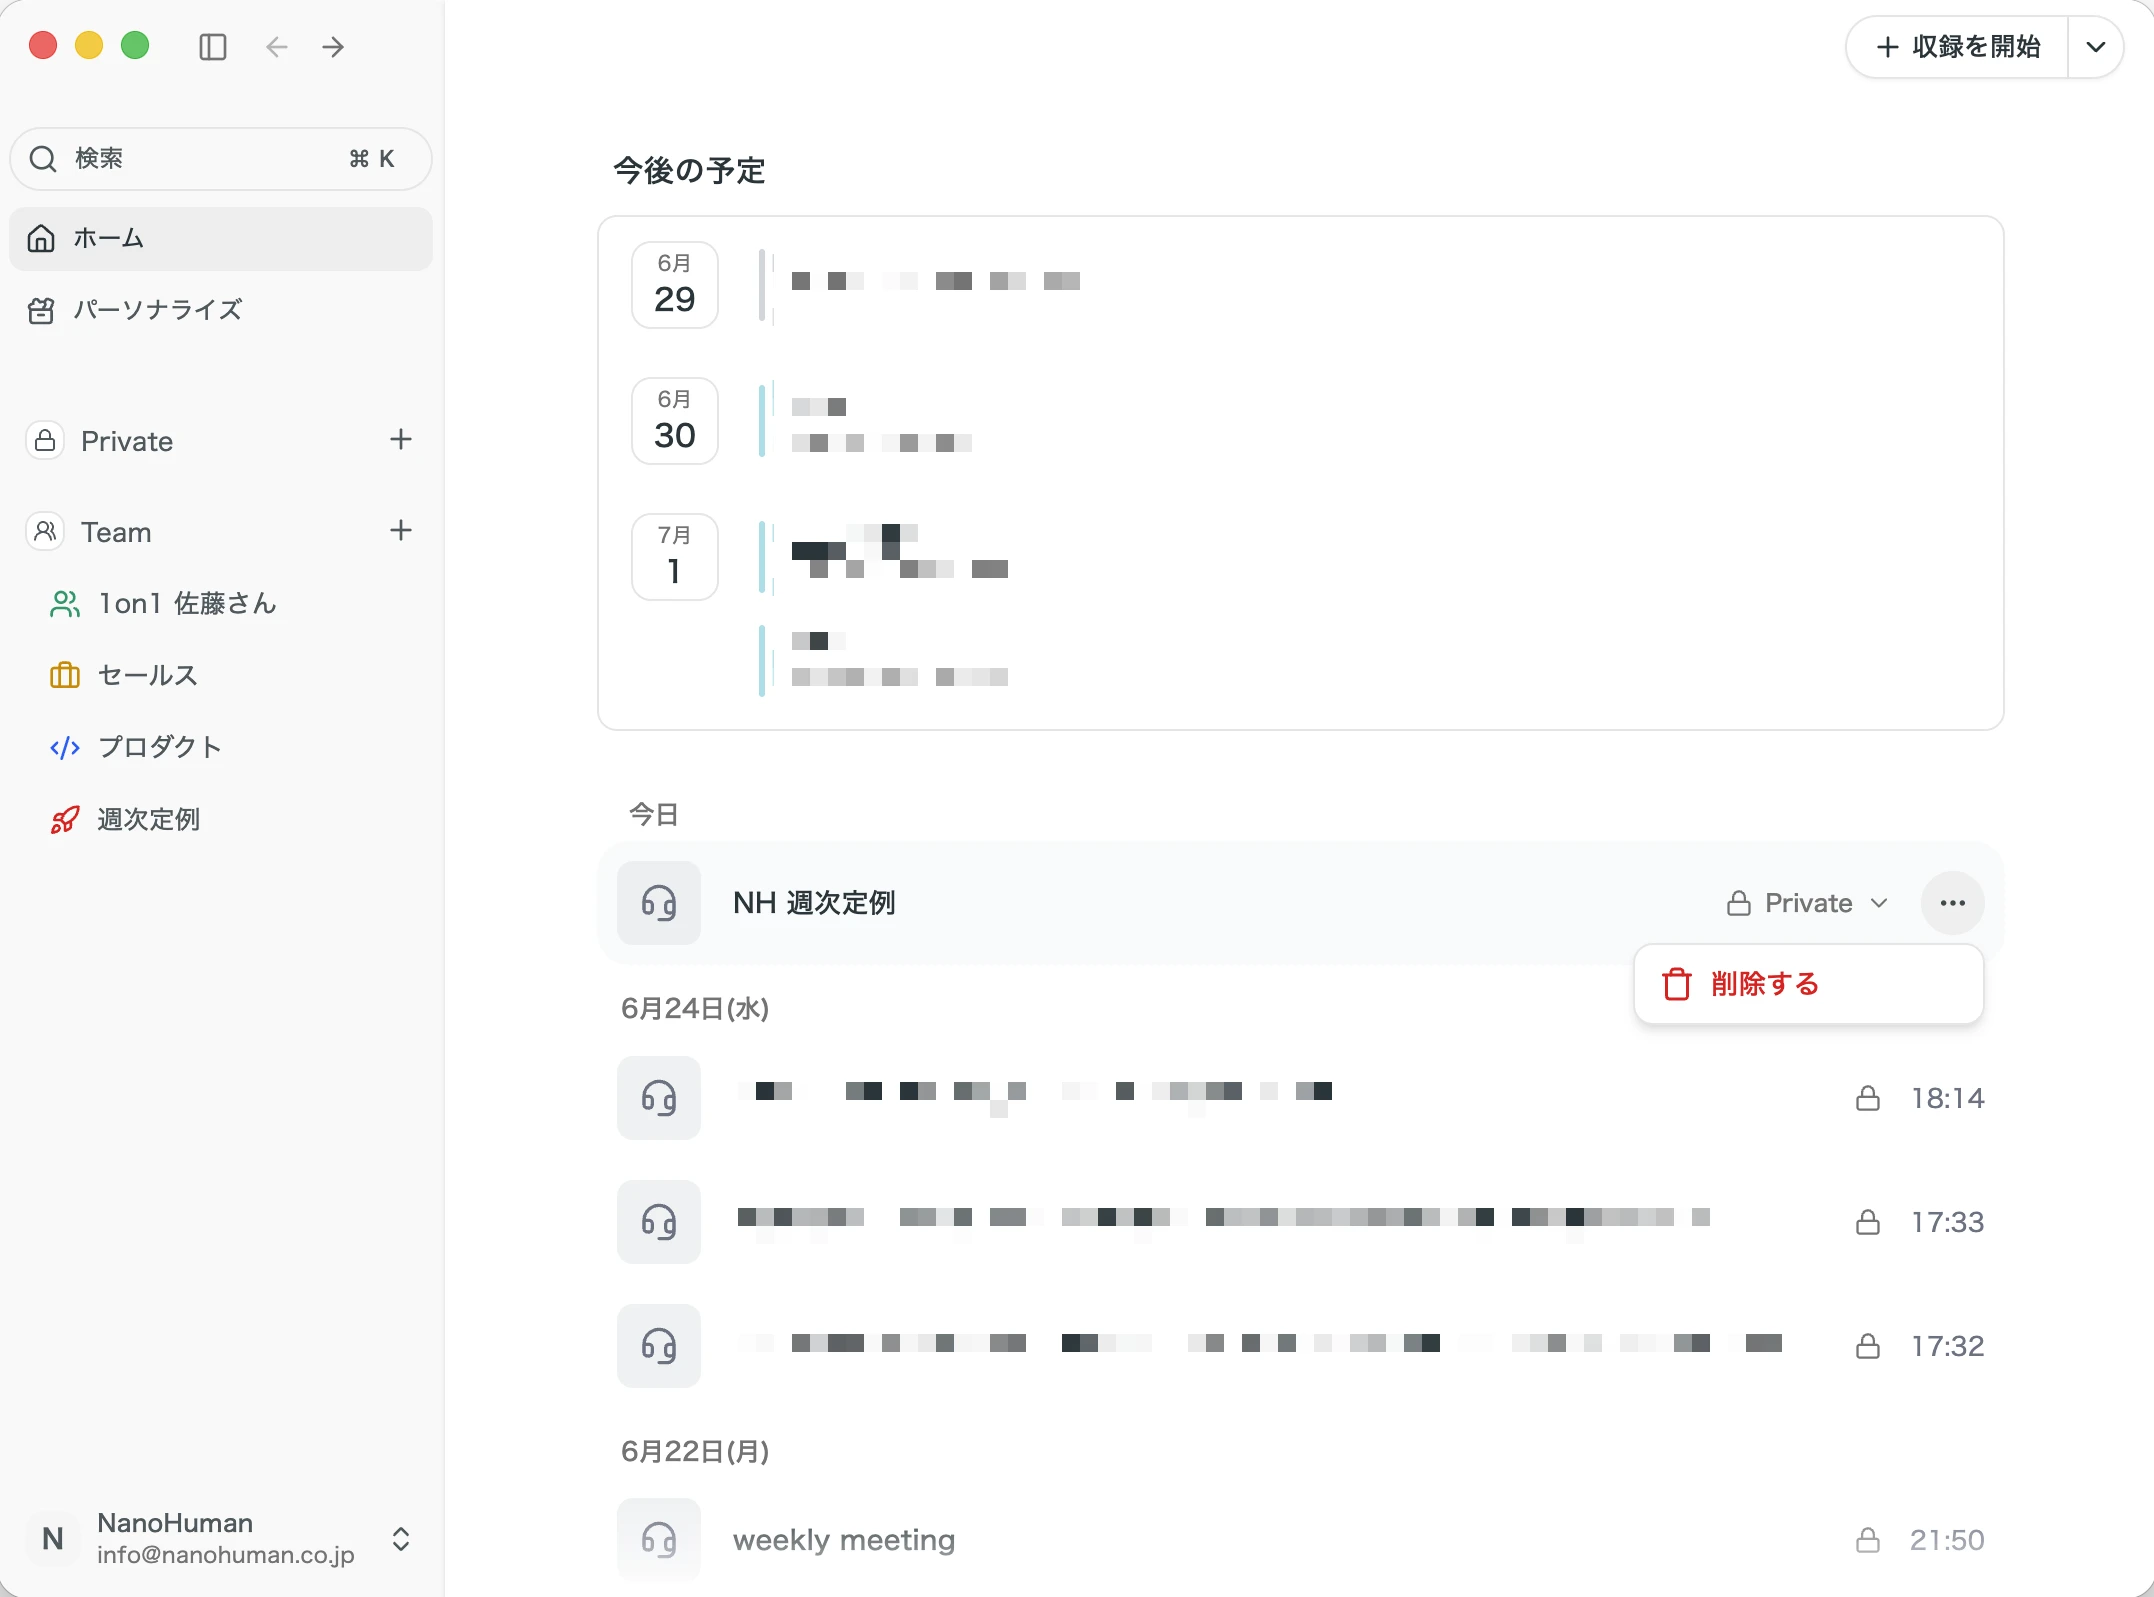Image resolution: width=2154 pixels, height=1597 pixels.
Task: Choose 削除する from the context menu
Action: coord(1809,985)
